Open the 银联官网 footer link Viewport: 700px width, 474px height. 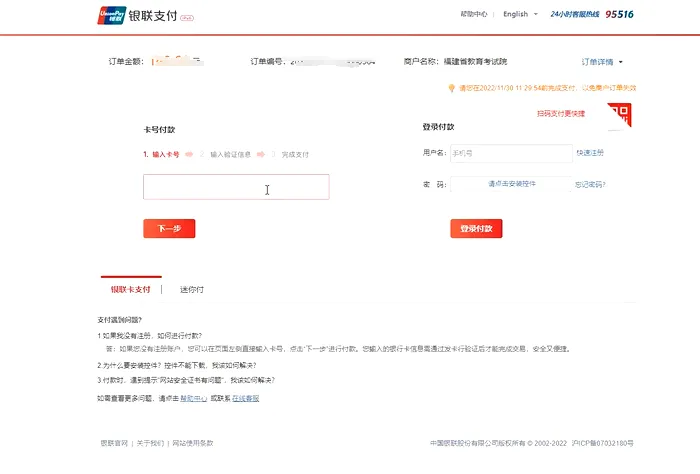(114, 443)
